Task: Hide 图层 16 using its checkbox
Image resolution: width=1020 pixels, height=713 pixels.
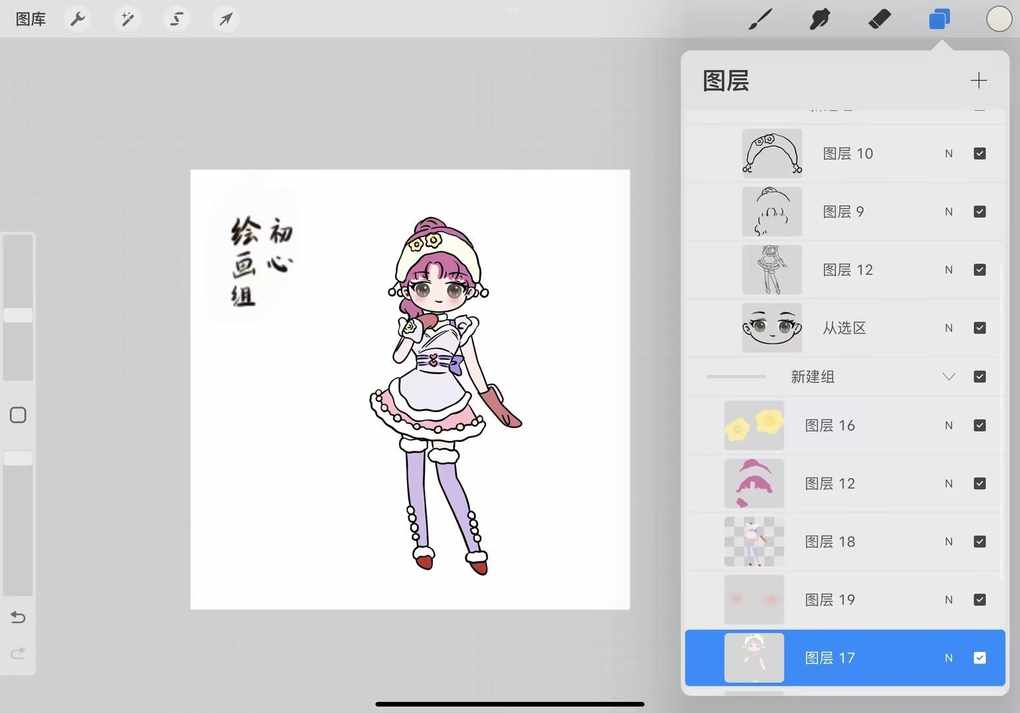Action: tap(980, 425)
